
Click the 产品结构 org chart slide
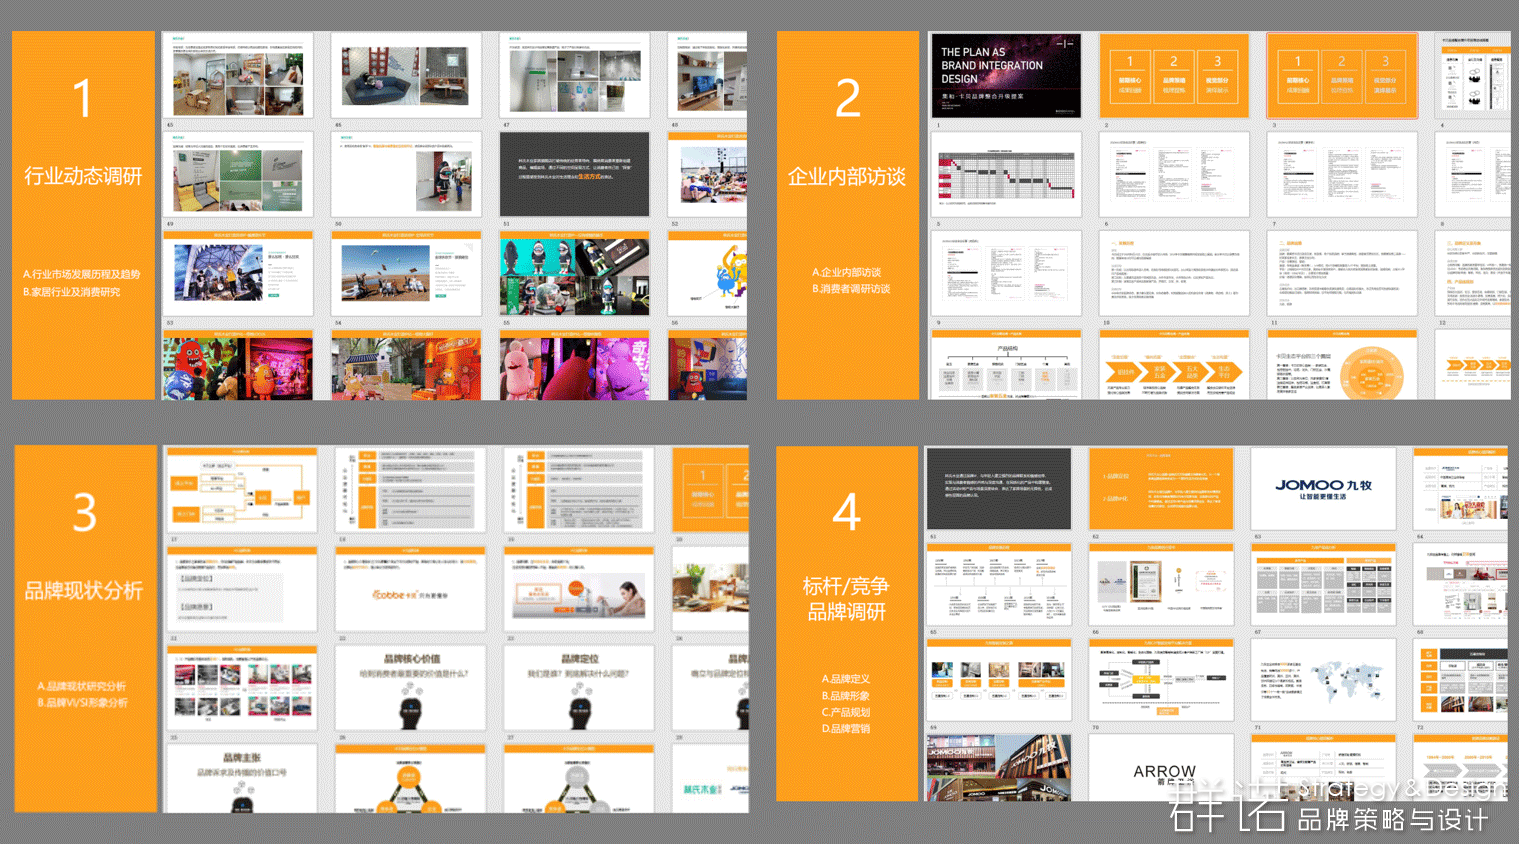click(x=1005, y=365)
